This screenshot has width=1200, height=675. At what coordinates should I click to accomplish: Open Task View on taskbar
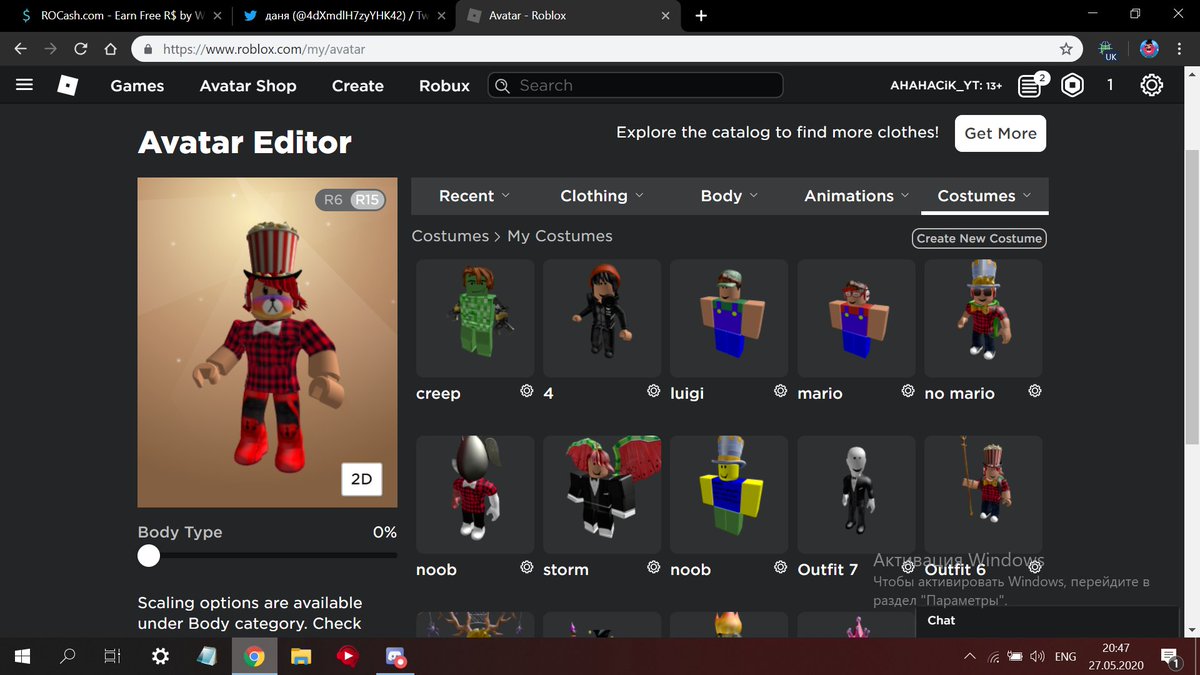[x=113, y=657]
